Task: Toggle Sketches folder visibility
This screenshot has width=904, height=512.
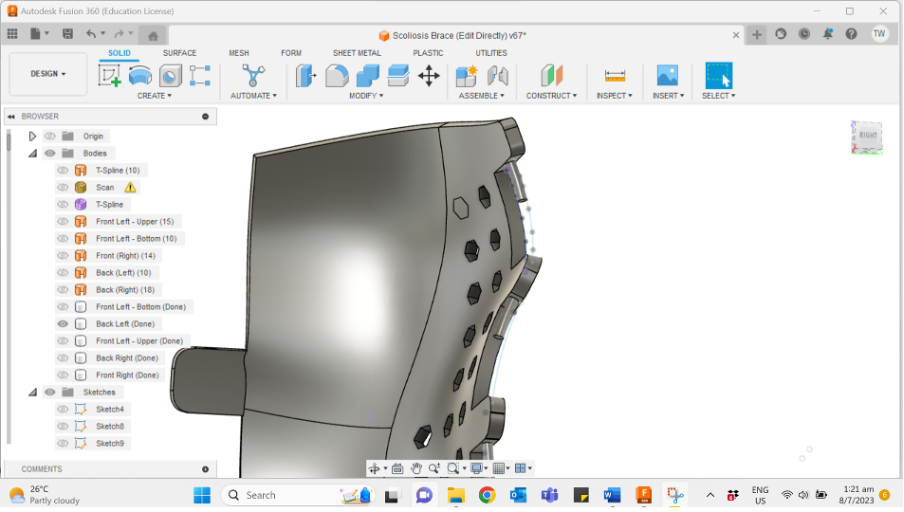Action: click(x=50, y=392)
